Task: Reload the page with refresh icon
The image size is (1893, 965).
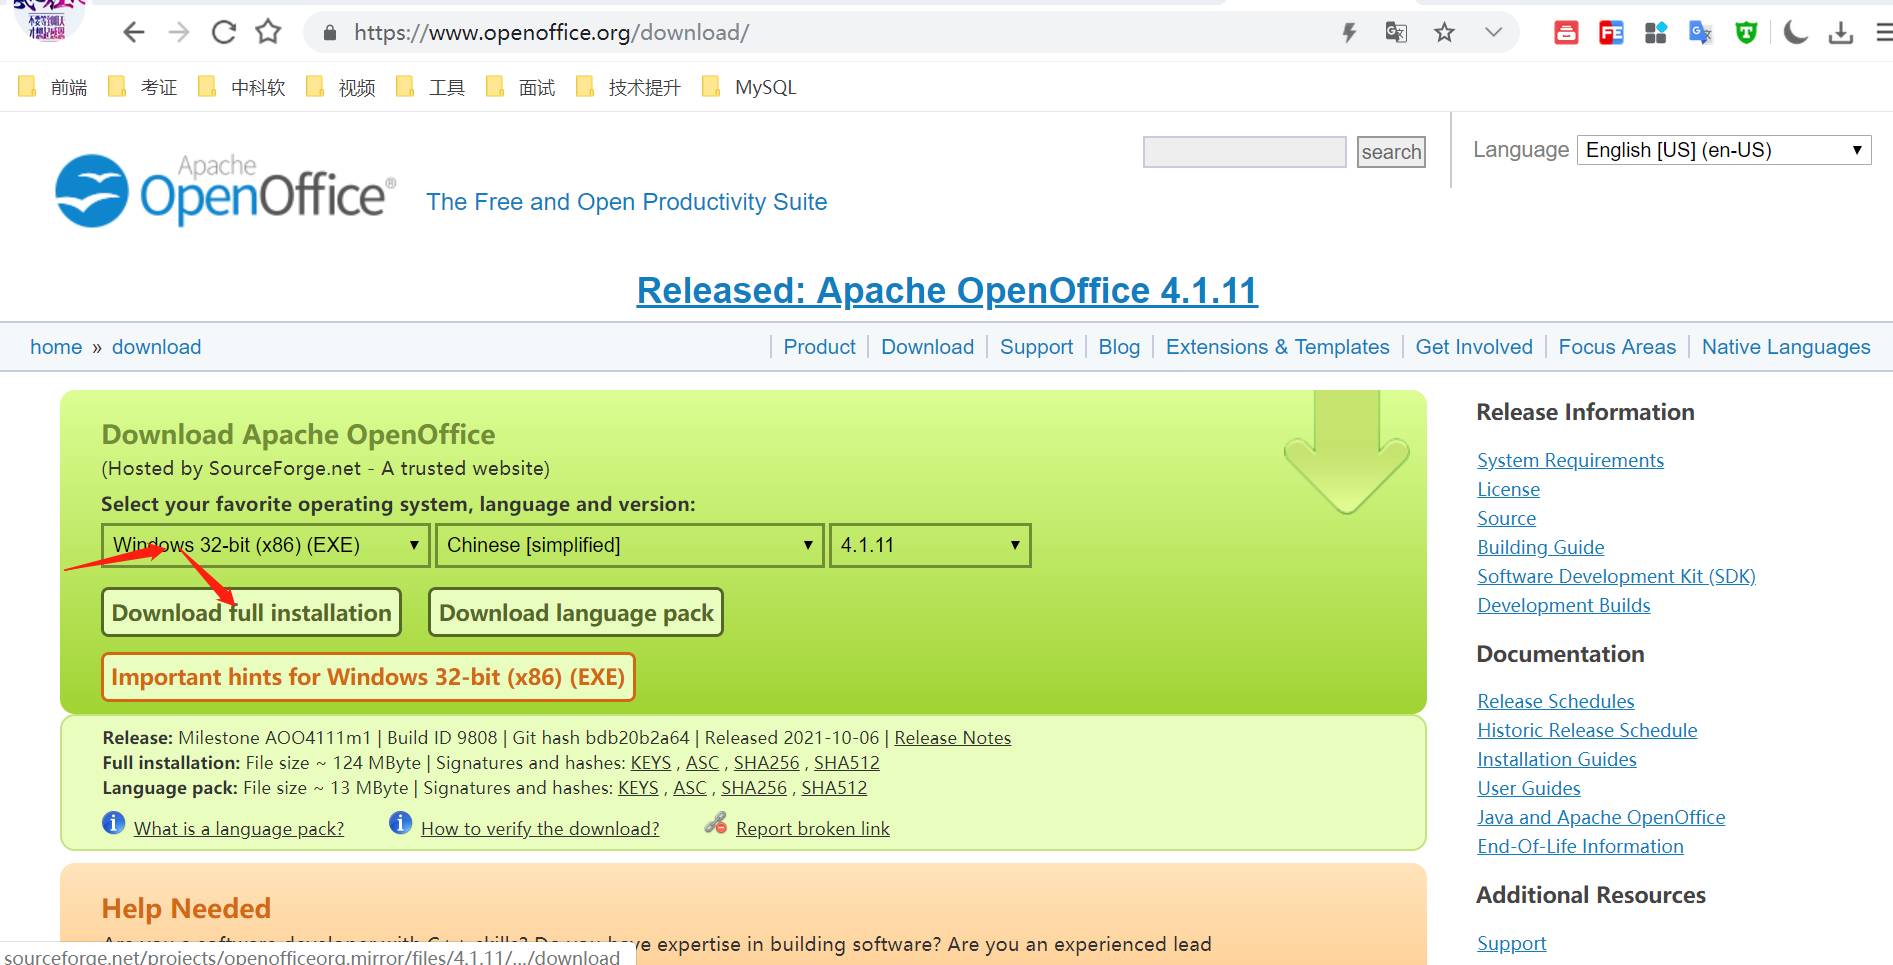Action: tap(224, 33)
